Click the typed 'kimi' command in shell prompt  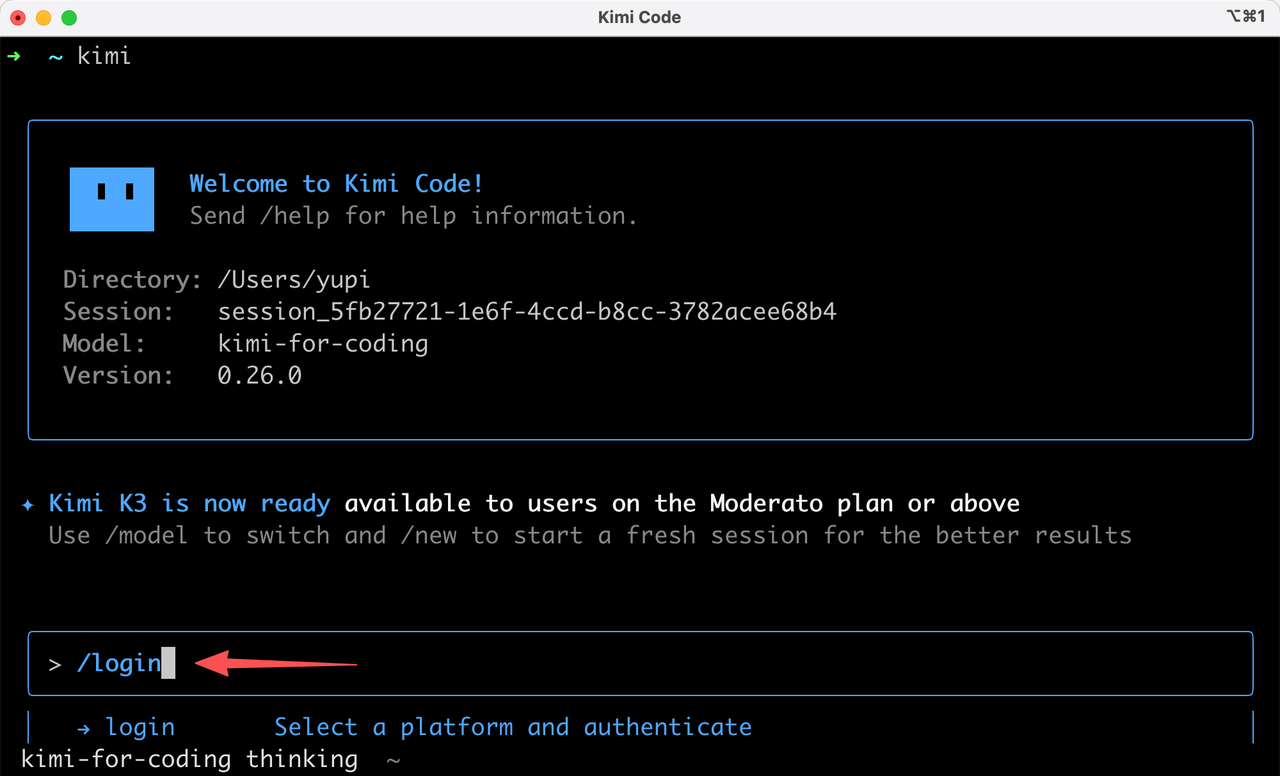pos(104,55)
